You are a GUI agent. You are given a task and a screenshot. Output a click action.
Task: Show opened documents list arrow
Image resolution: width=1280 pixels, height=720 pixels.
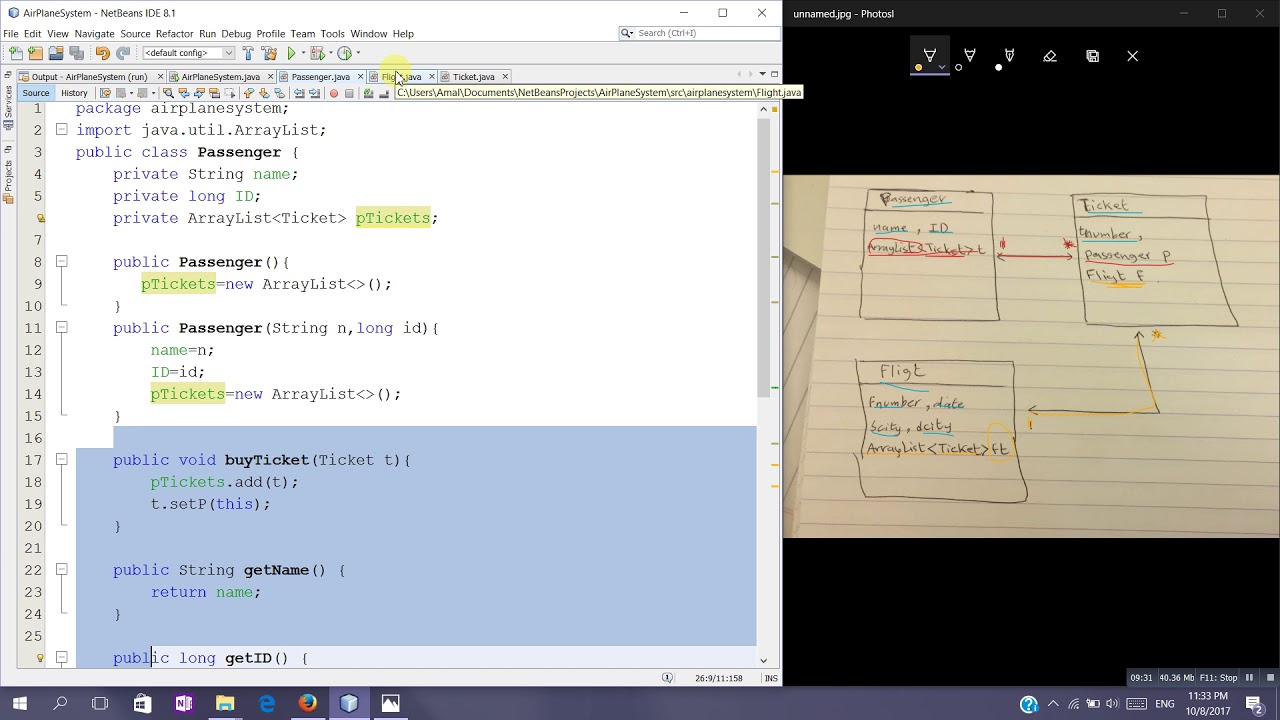762,74
